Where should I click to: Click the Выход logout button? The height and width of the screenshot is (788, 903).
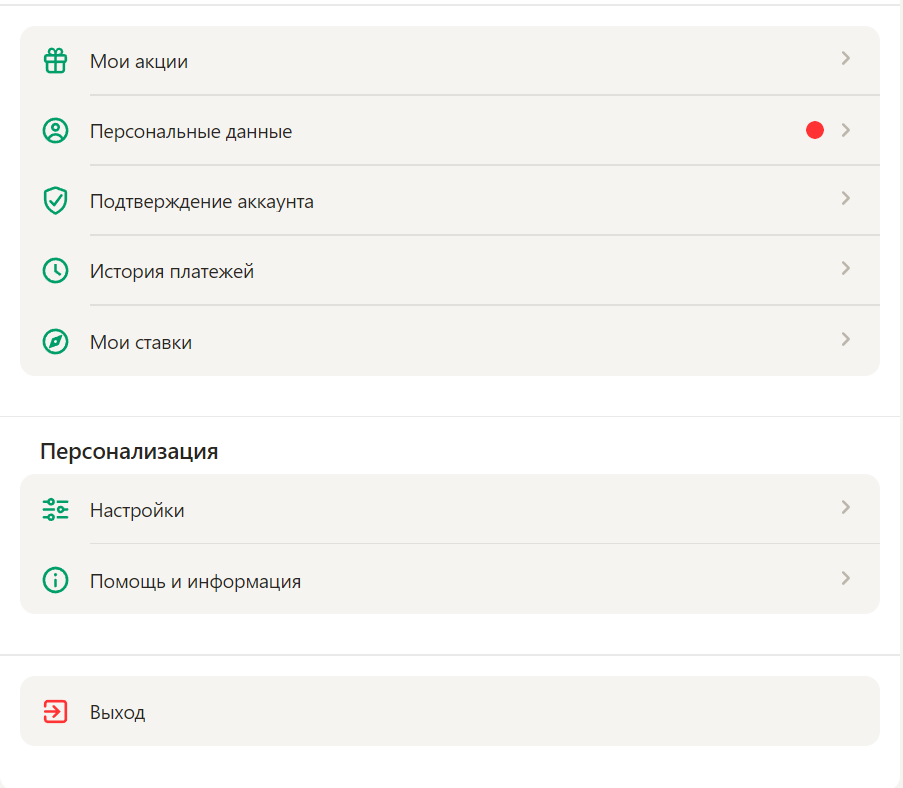(450, 711)
